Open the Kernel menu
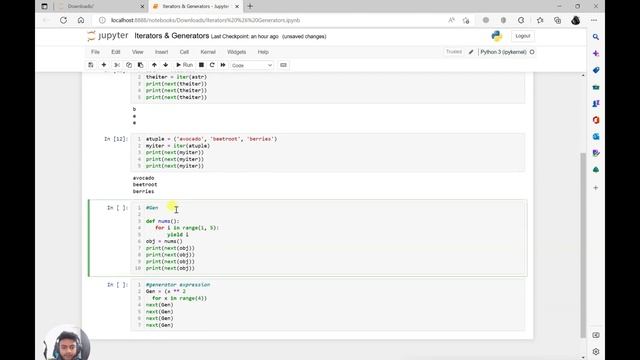 [x=208, y=52]
